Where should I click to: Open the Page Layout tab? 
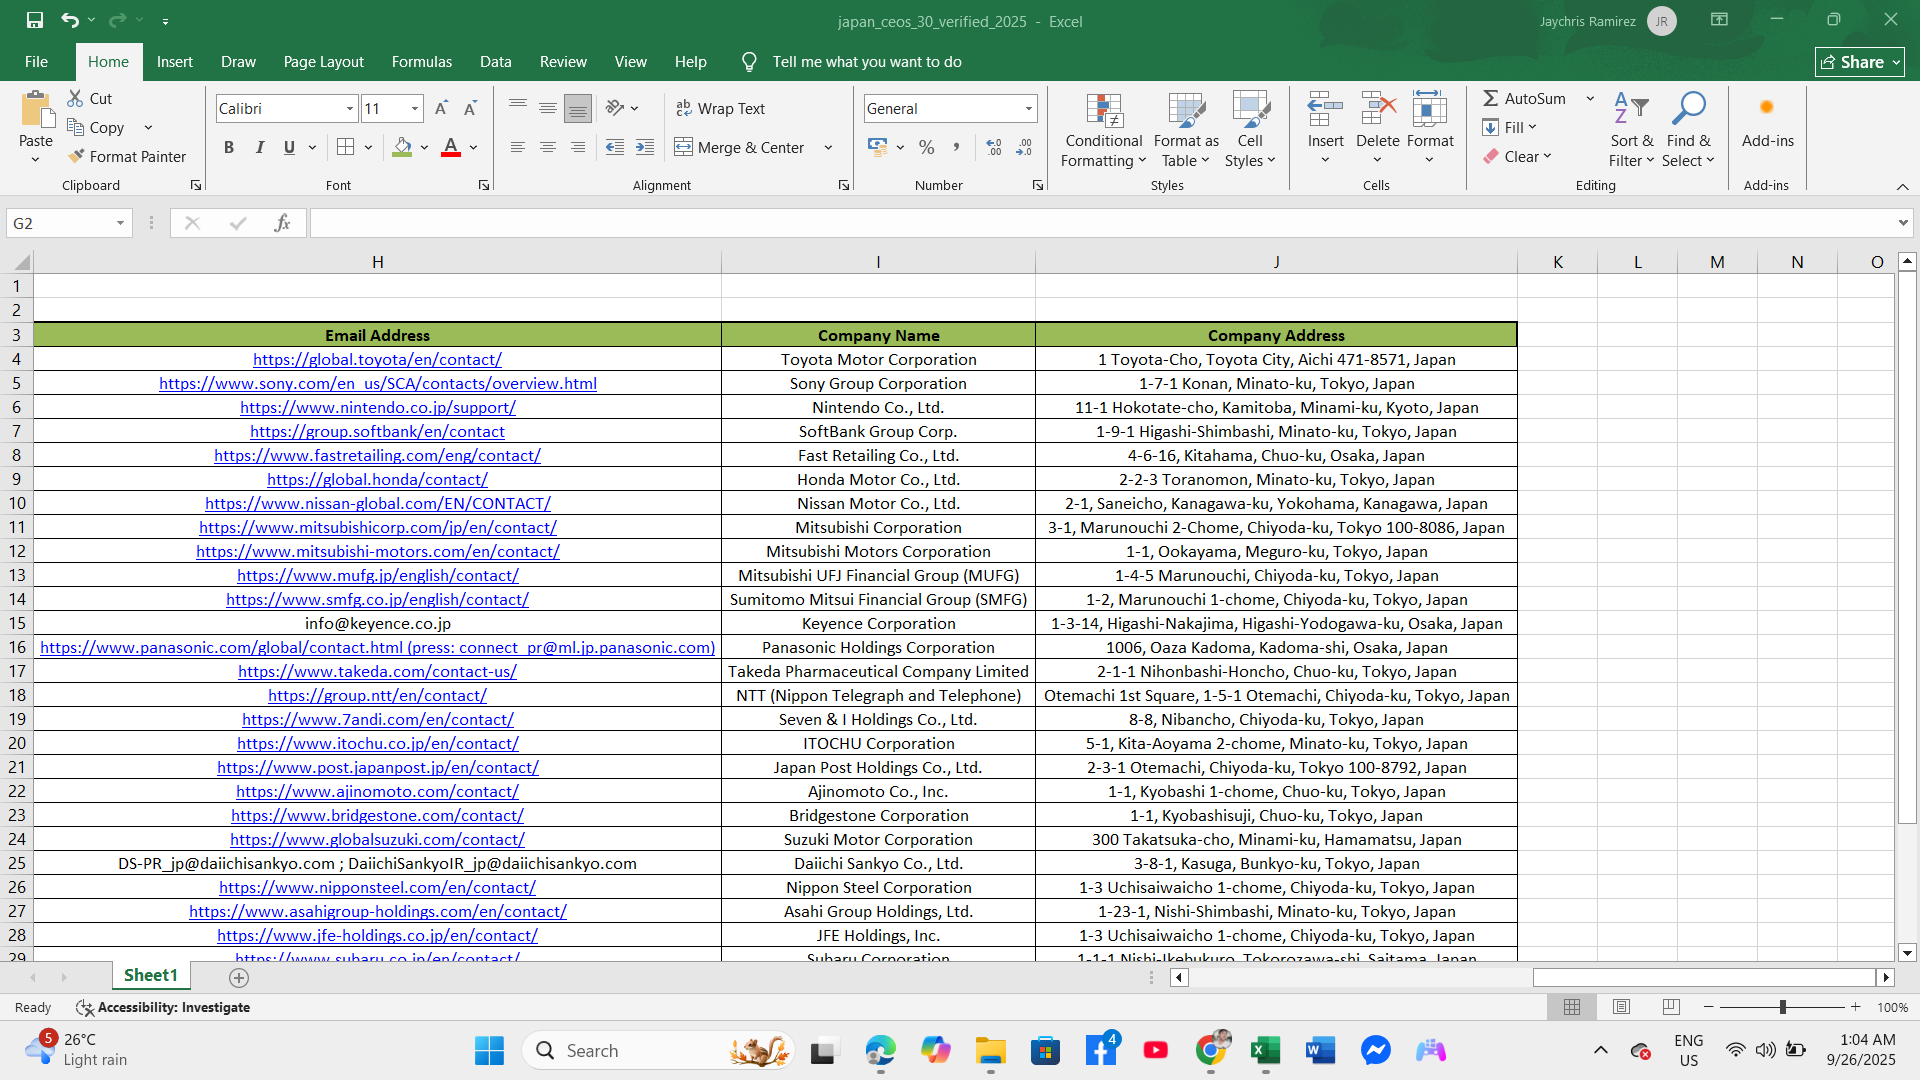coord(323,62)
